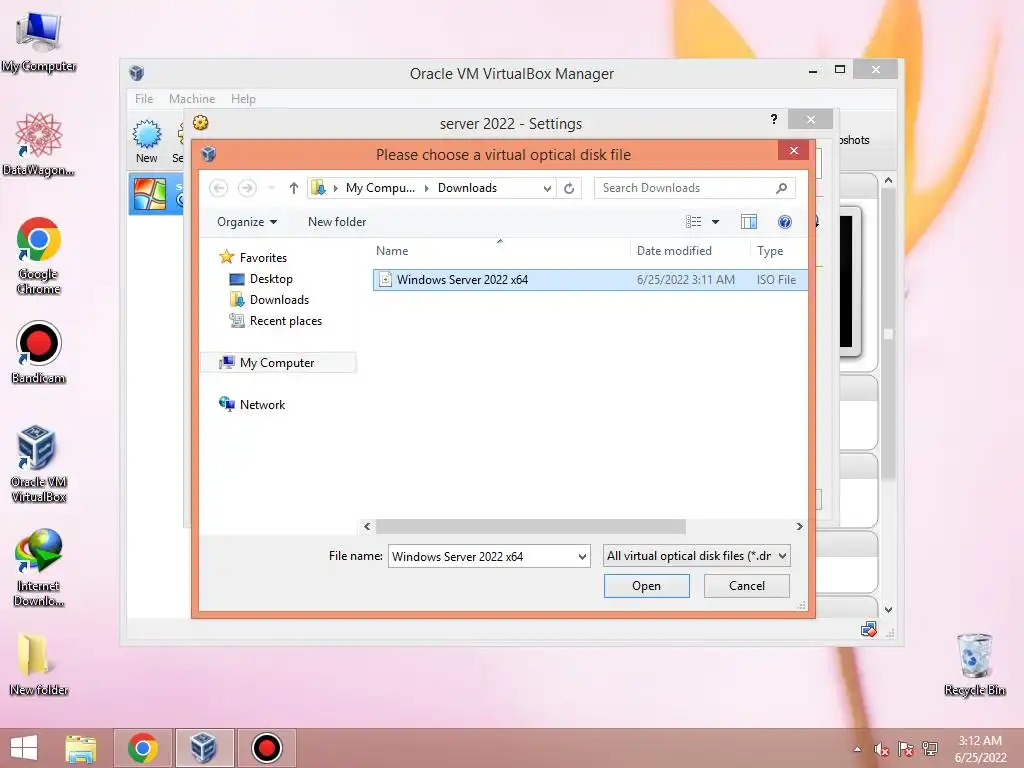
Task: Open File Explorer from the taskbar
Action: pos(81,748)
